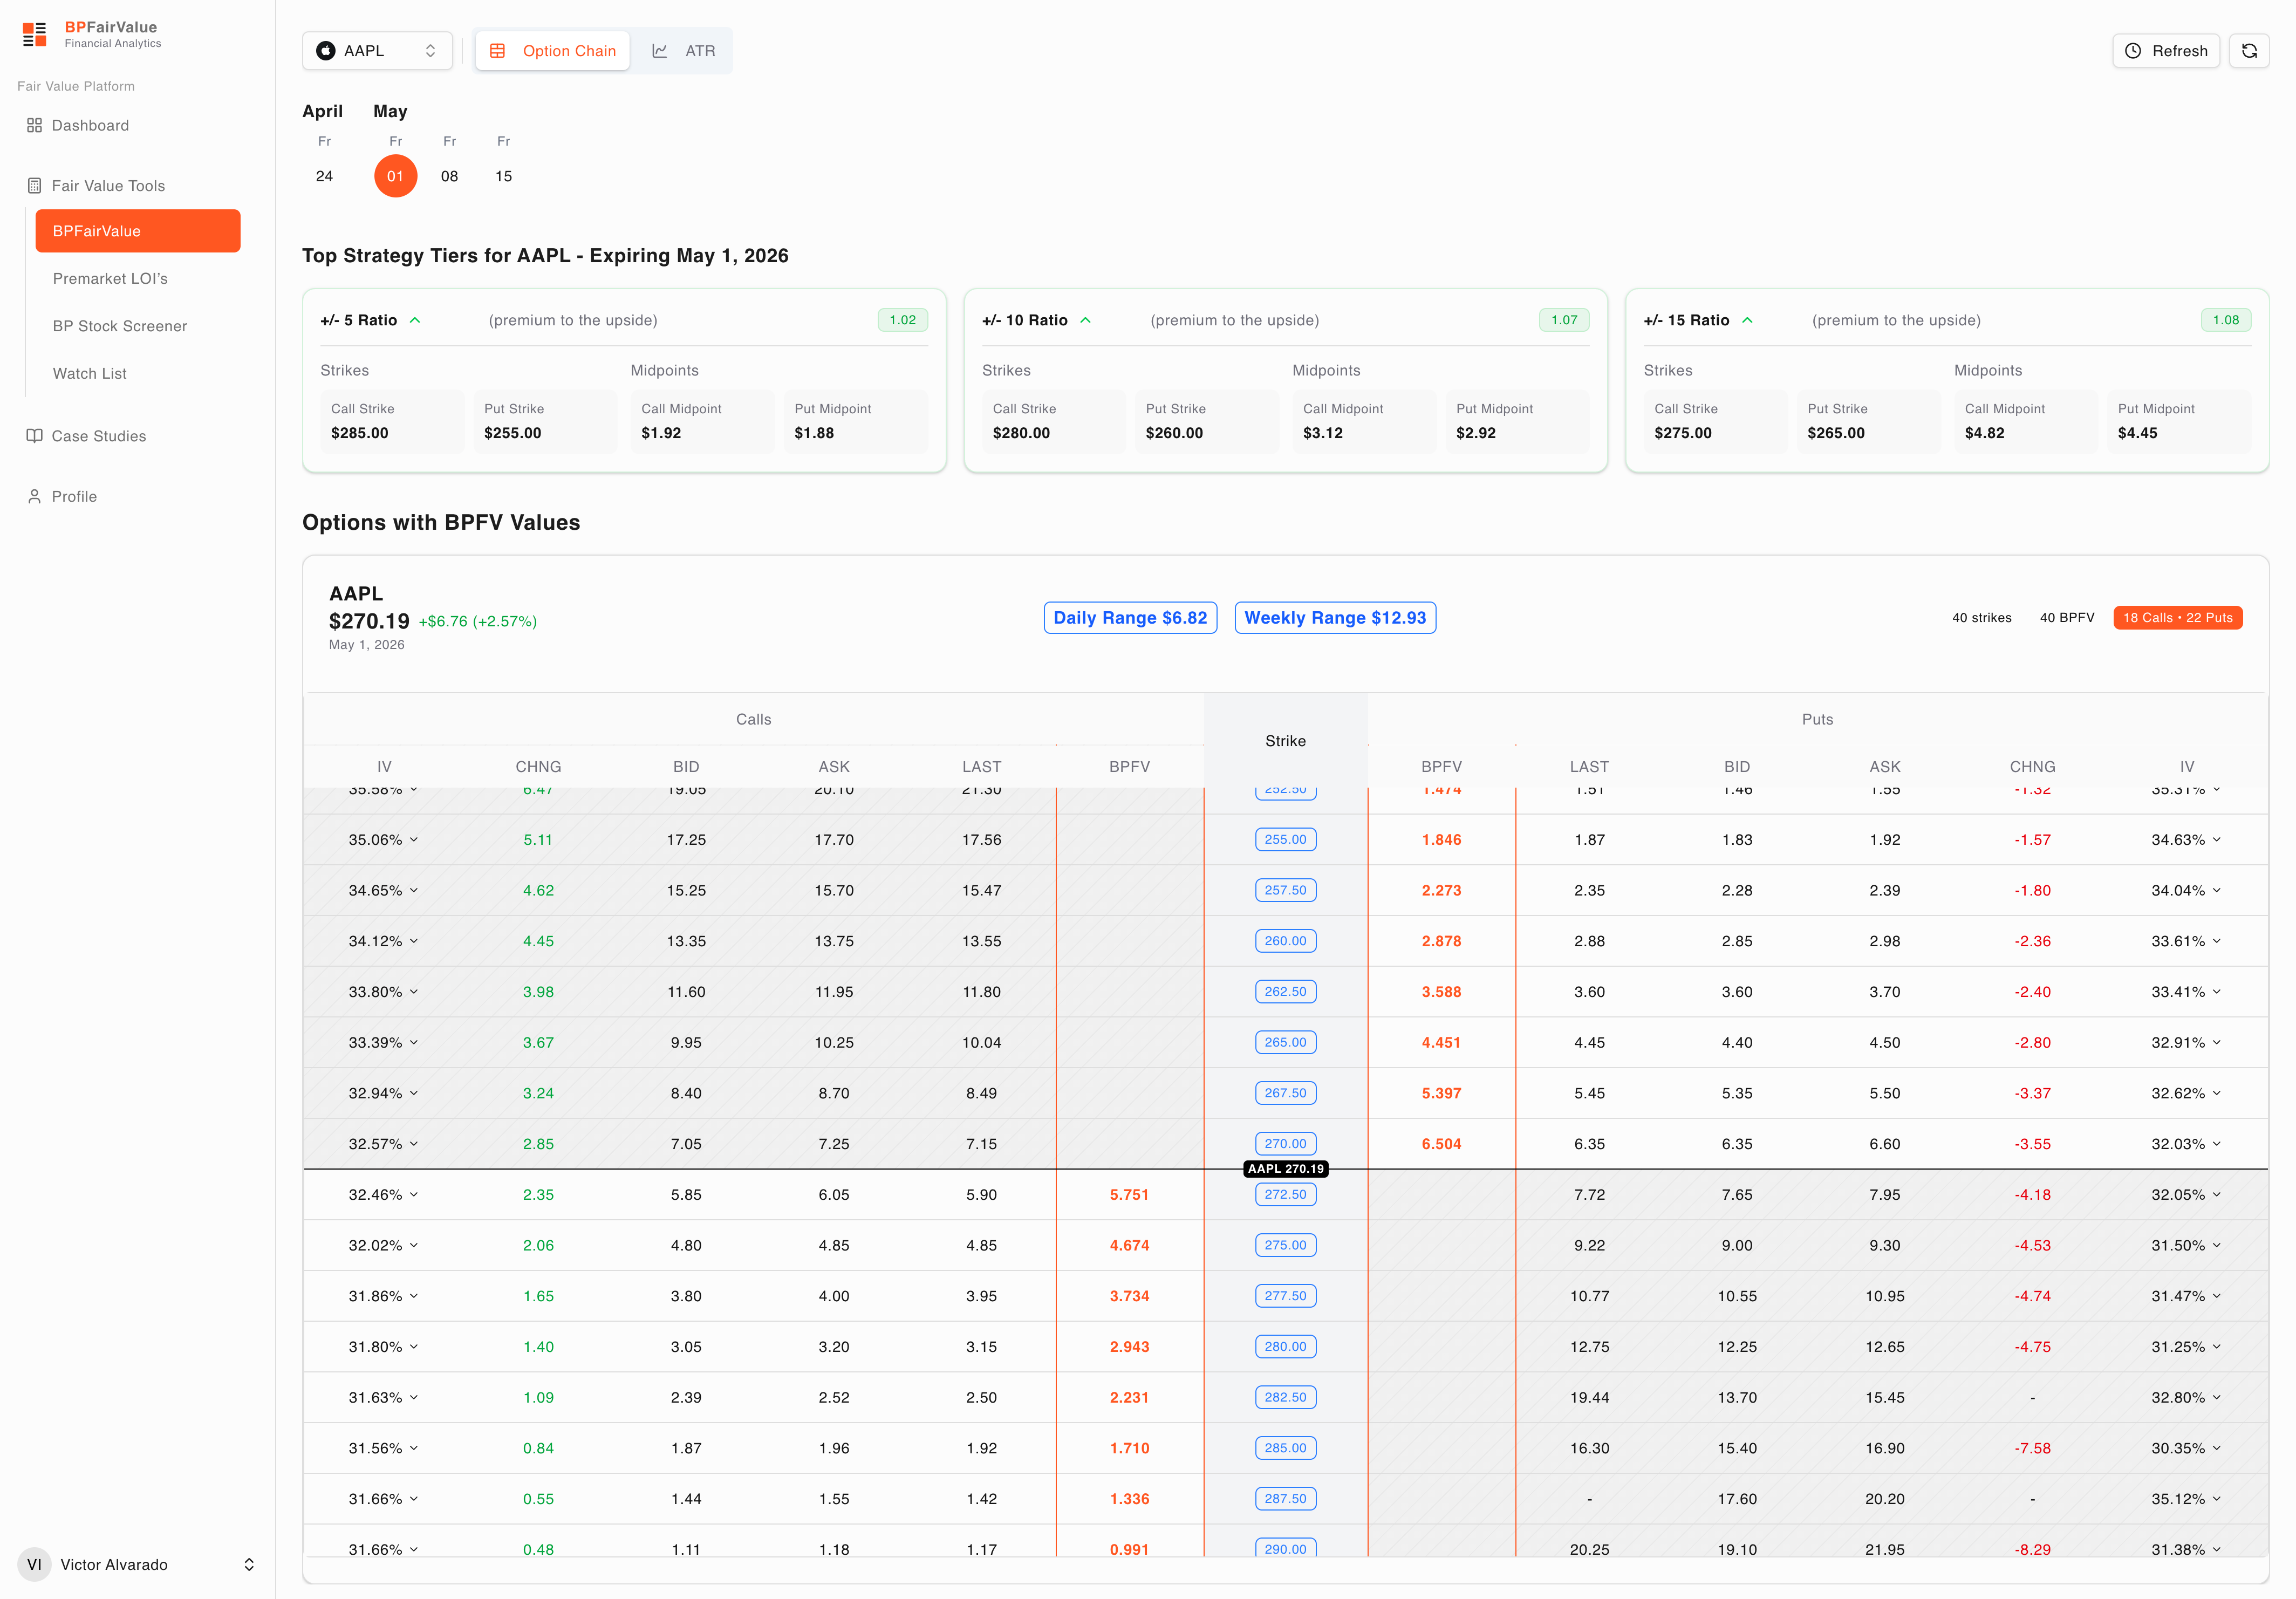2296x1599 pixels.
Task: Select May 15 expiration date
Action: coord(504,176)
